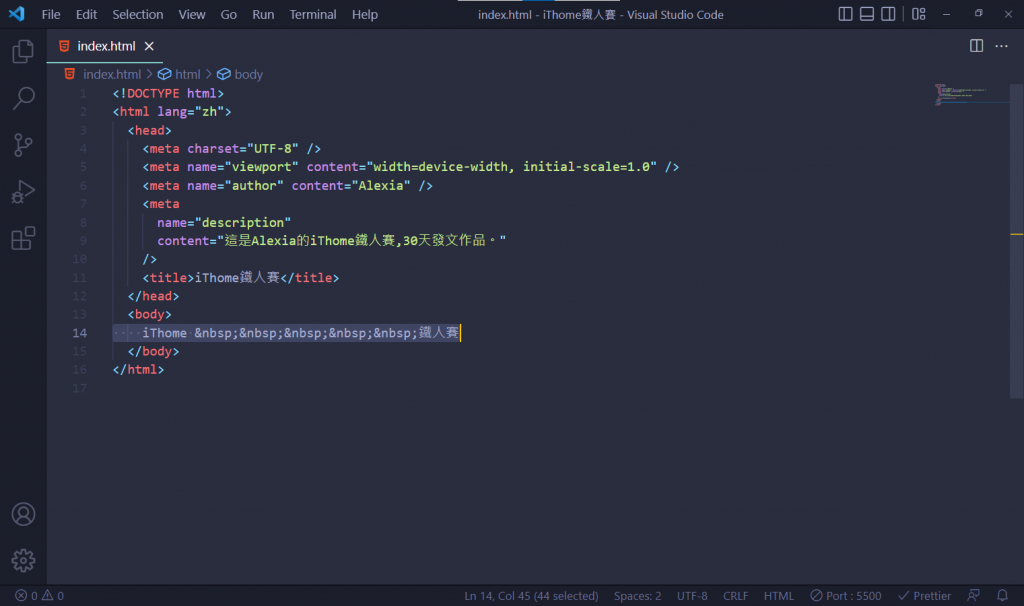
Task: Open the Go menu
Action: pyautogui.click(x=229, y=14)
